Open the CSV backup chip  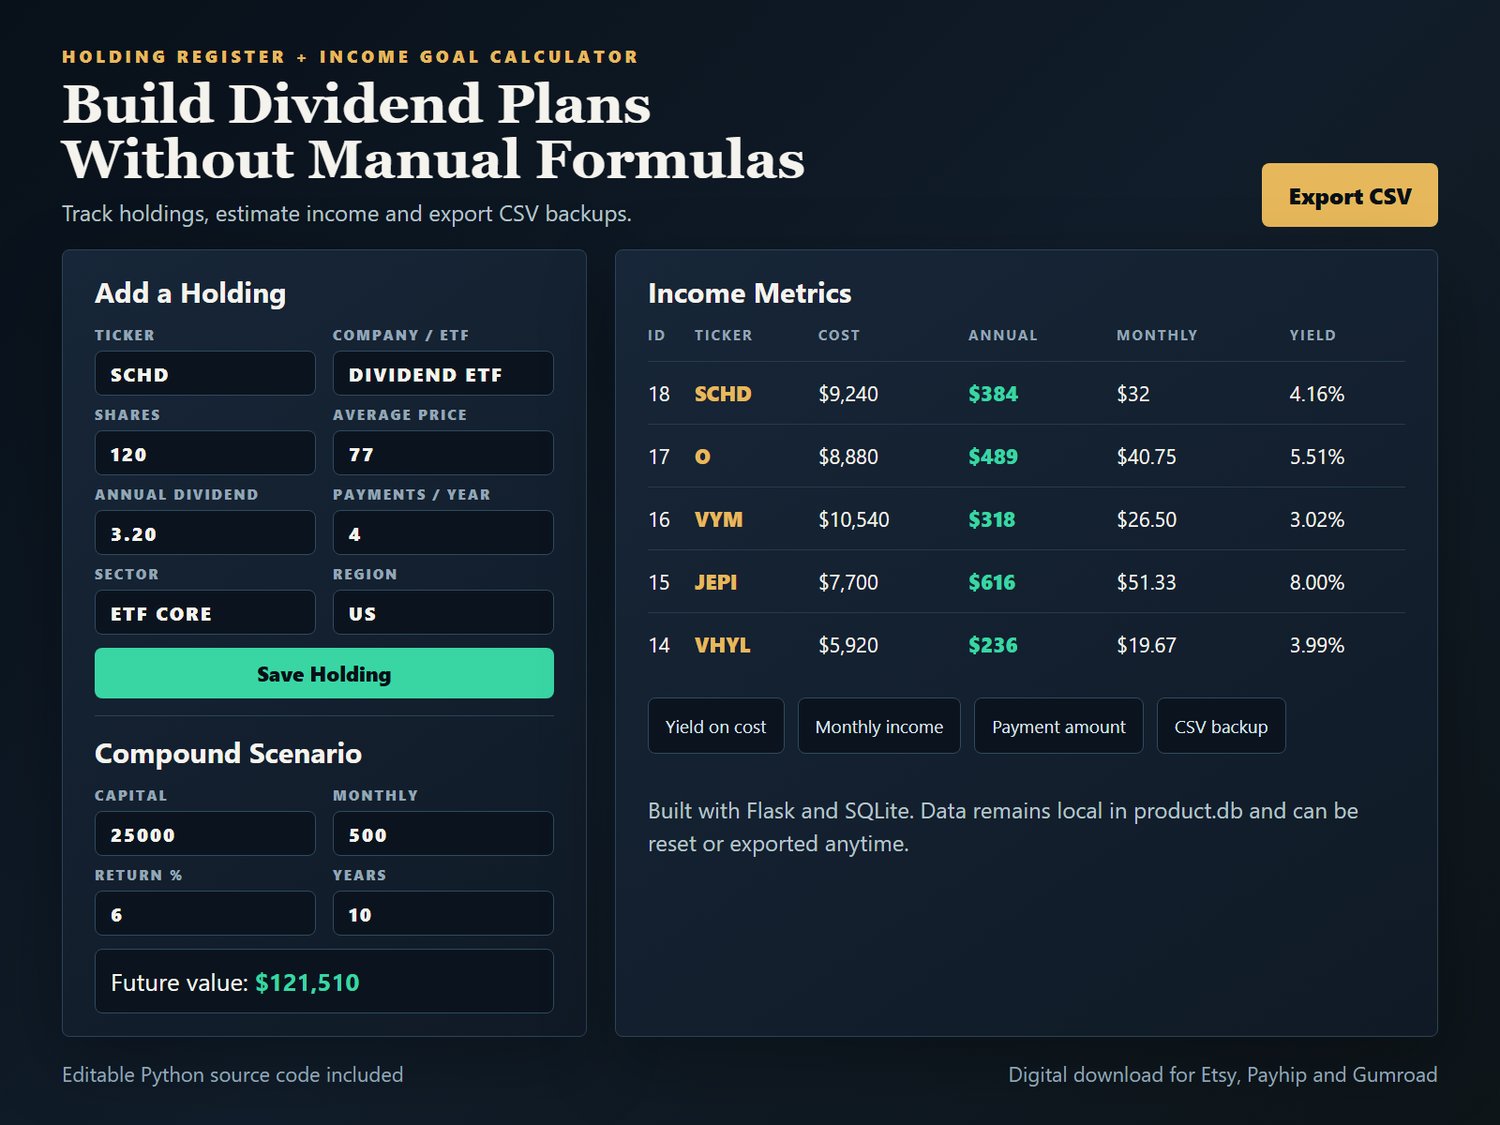[x=1221, y=726]
